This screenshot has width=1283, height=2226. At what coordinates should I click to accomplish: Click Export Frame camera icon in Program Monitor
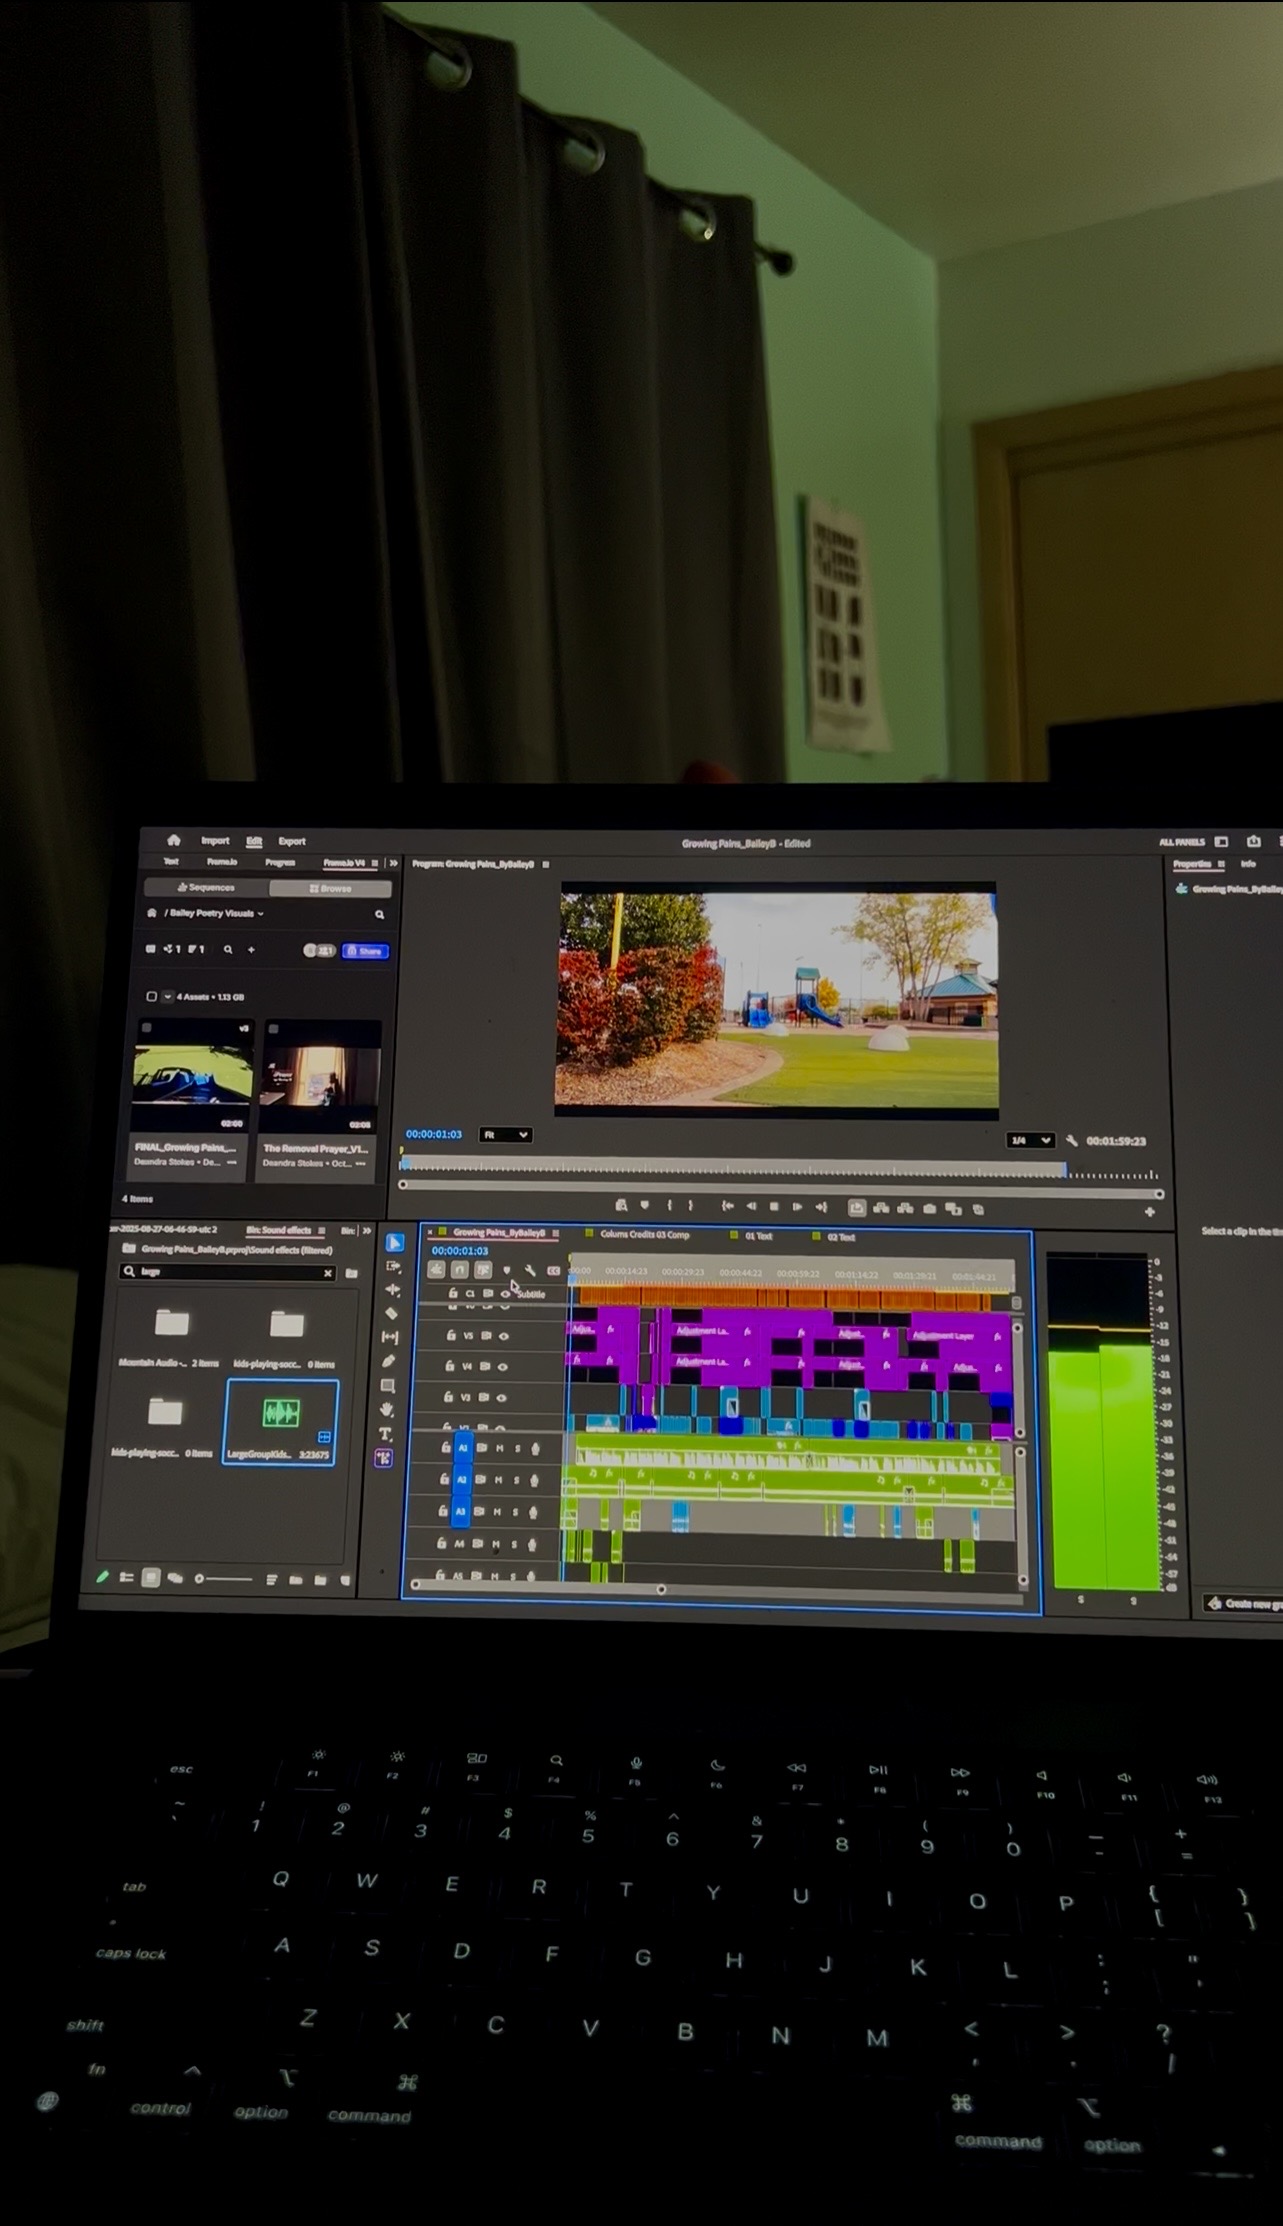point(929,1209)
